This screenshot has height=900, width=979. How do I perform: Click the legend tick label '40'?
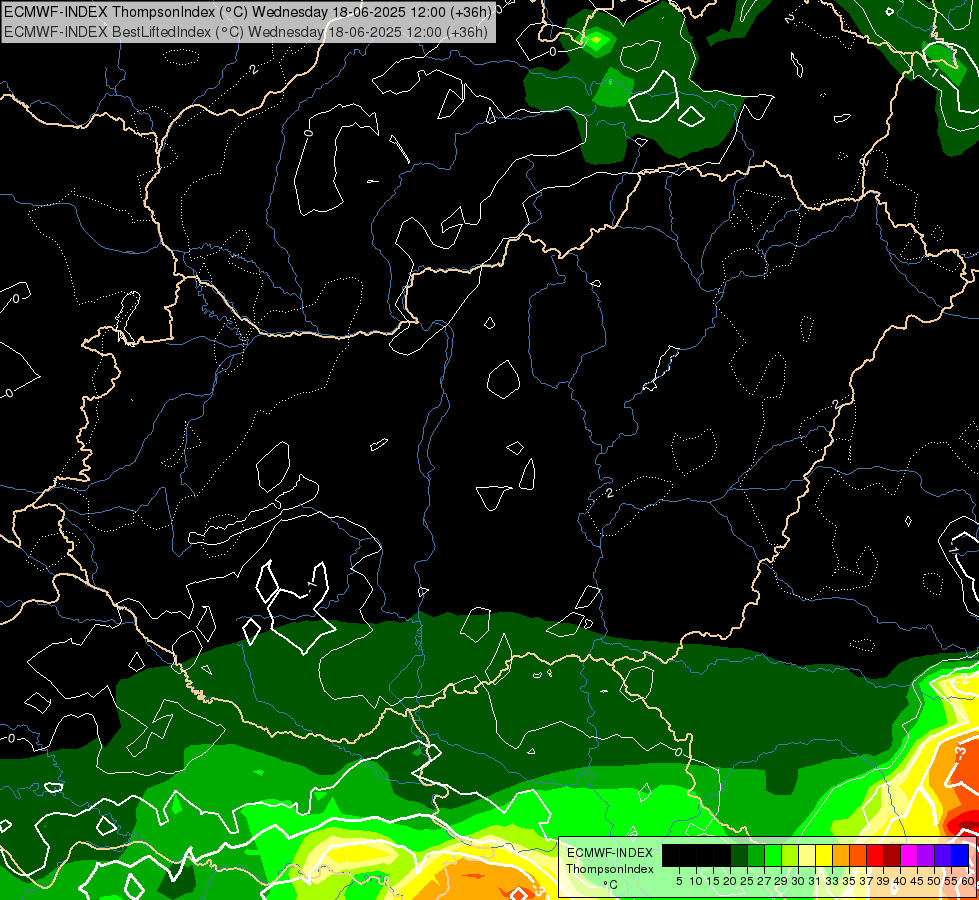pyautogui.click(x=900, y=881)
